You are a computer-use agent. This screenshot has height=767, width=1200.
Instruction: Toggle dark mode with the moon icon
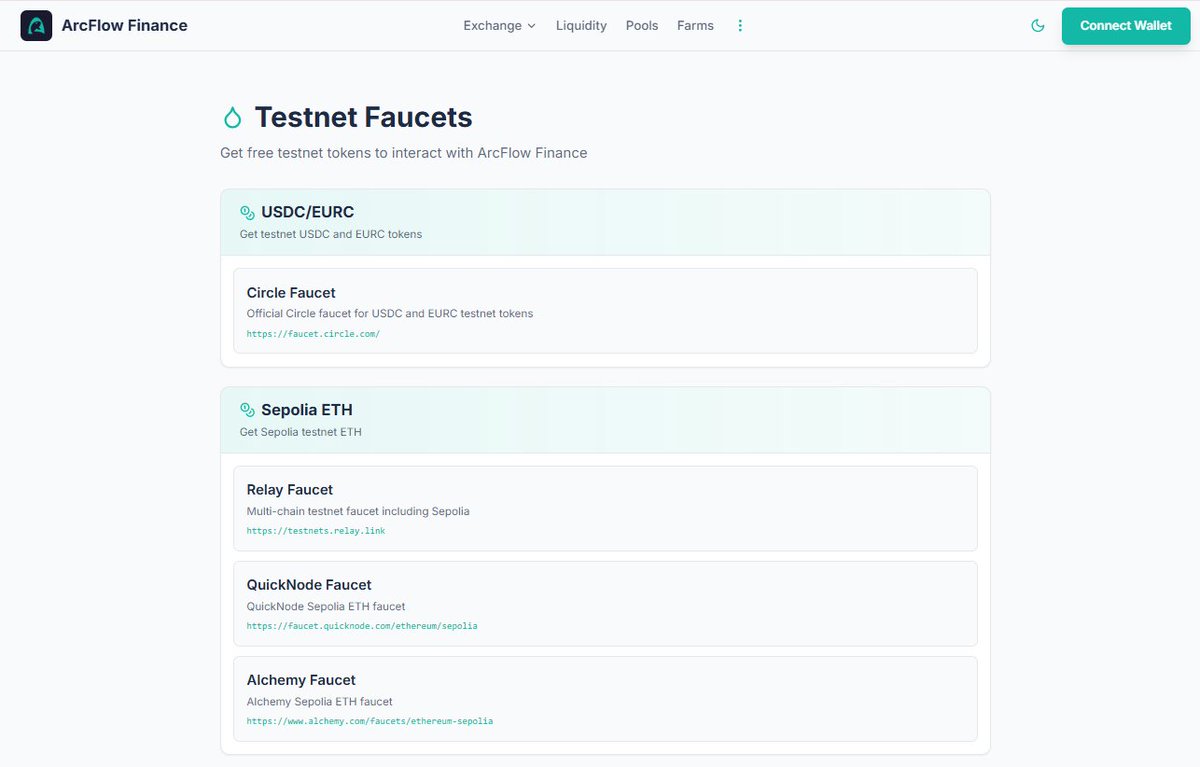point(1037,26)
